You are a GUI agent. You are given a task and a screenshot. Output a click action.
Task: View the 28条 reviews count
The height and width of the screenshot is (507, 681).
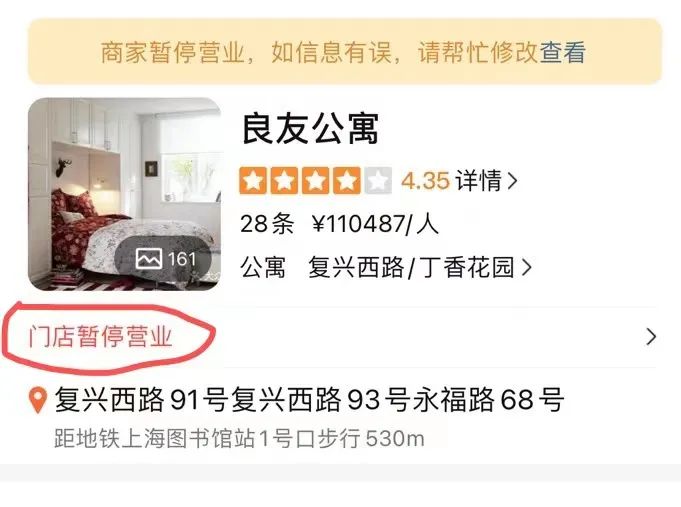(x=267, y=224)
